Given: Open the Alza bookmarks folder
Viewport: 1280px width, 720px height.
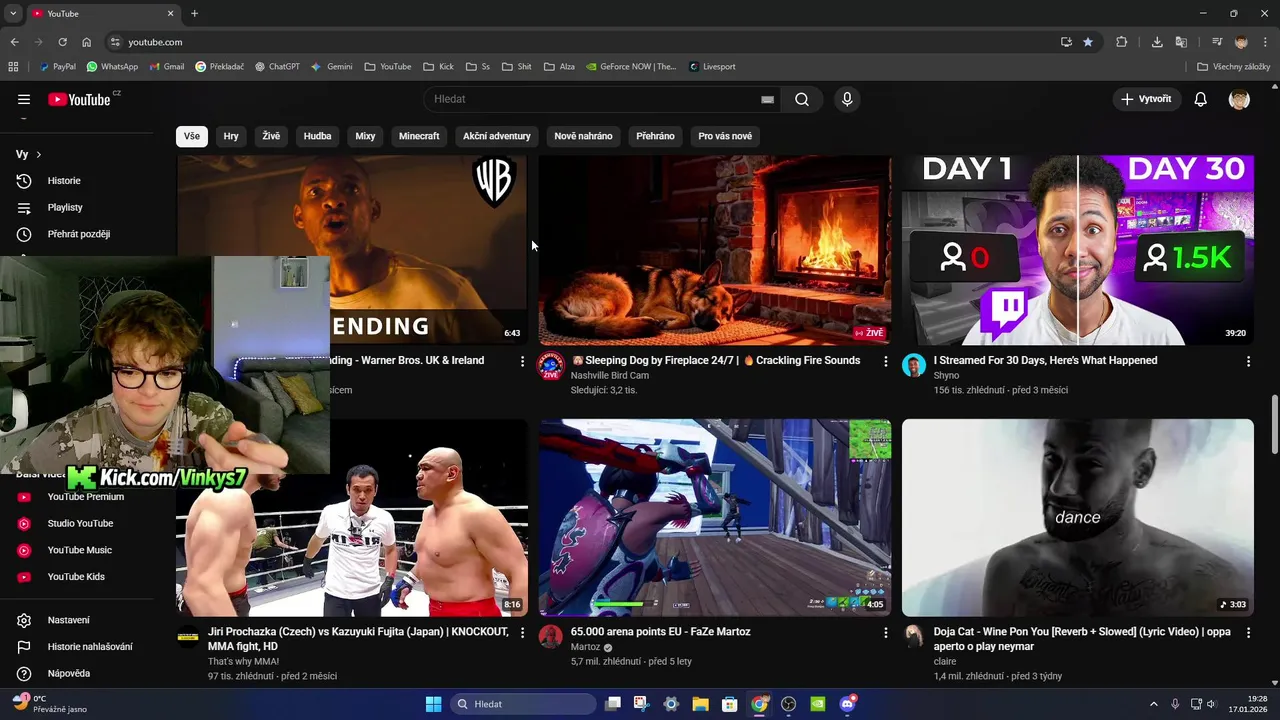Looking at the screenshot, I should pyautogui.click(x=559, y=67).
